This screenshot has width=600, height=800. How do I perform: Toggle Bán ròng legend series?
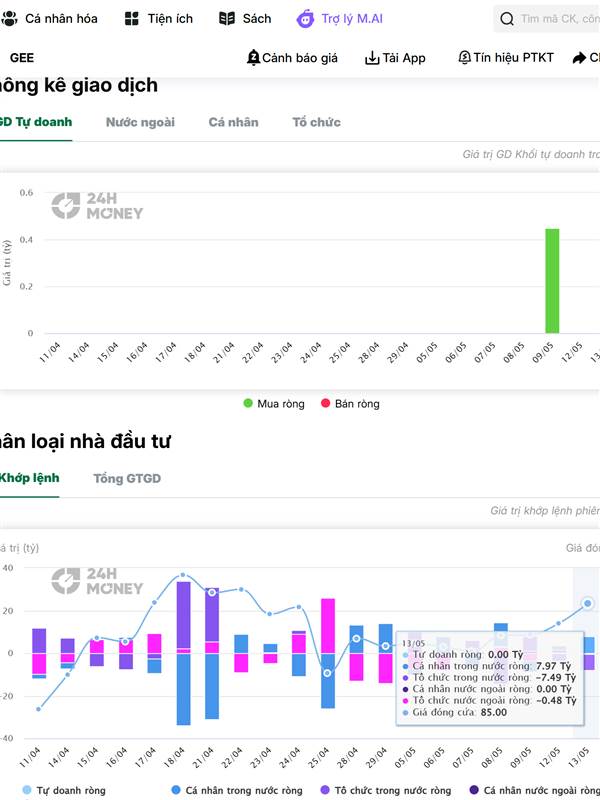pos(350,404)
